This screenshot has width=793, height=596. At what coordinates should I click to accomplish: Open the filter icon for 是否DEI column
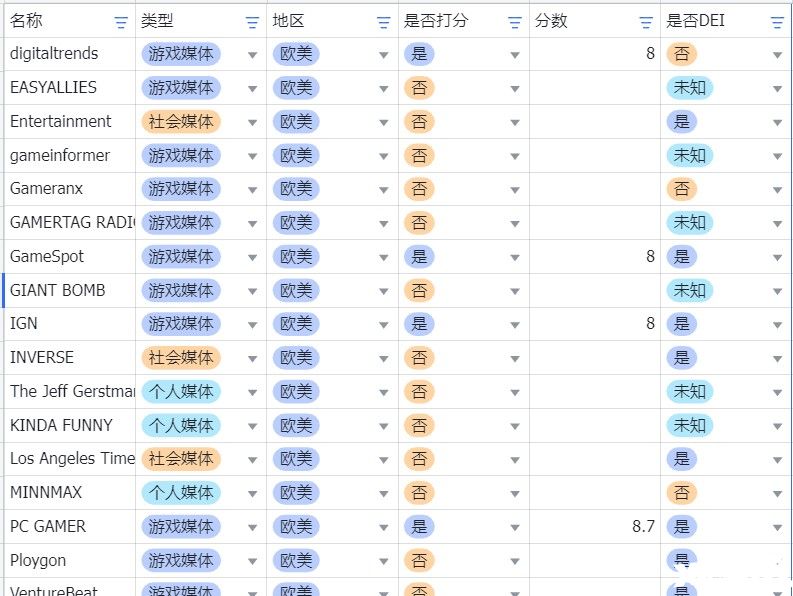(x=777, y=22)
